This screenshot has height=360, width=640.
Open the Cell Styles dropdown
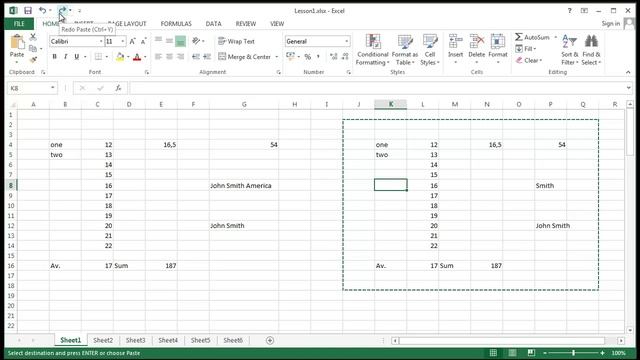[430, 50]
